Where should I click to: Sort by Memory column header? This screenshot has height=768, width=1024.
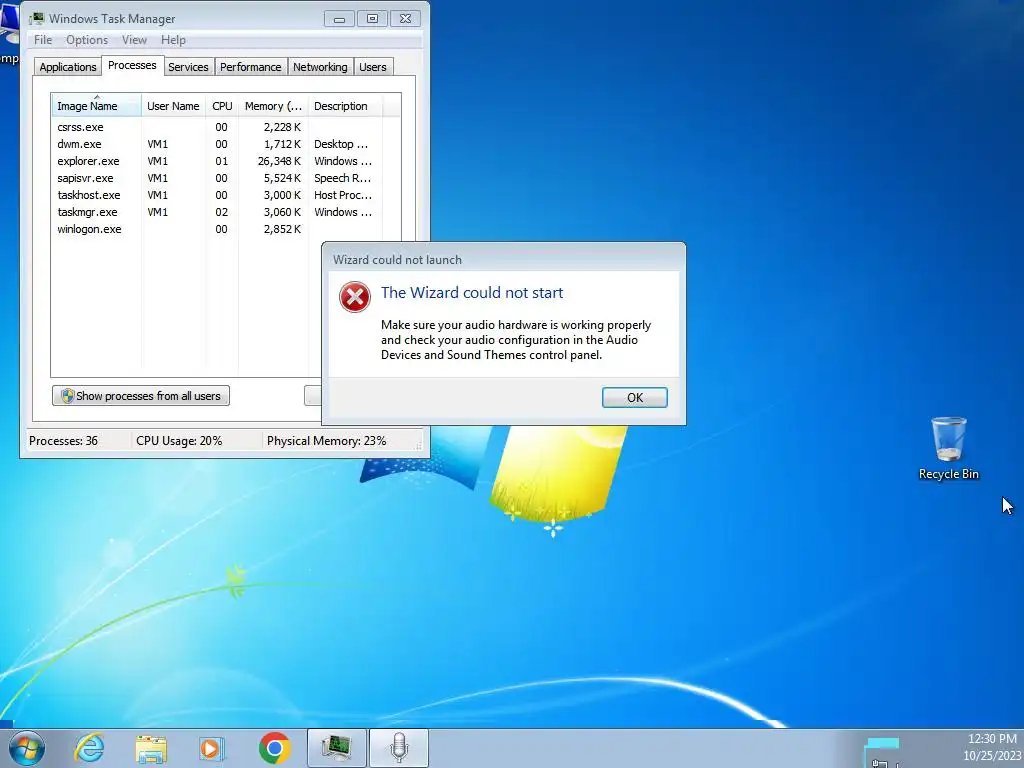point(273,106)
